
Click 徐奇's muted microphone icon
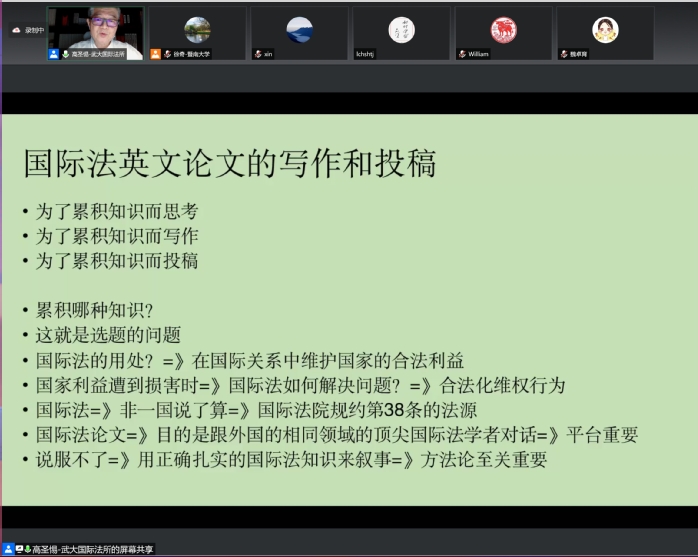[x=167, y=54]
